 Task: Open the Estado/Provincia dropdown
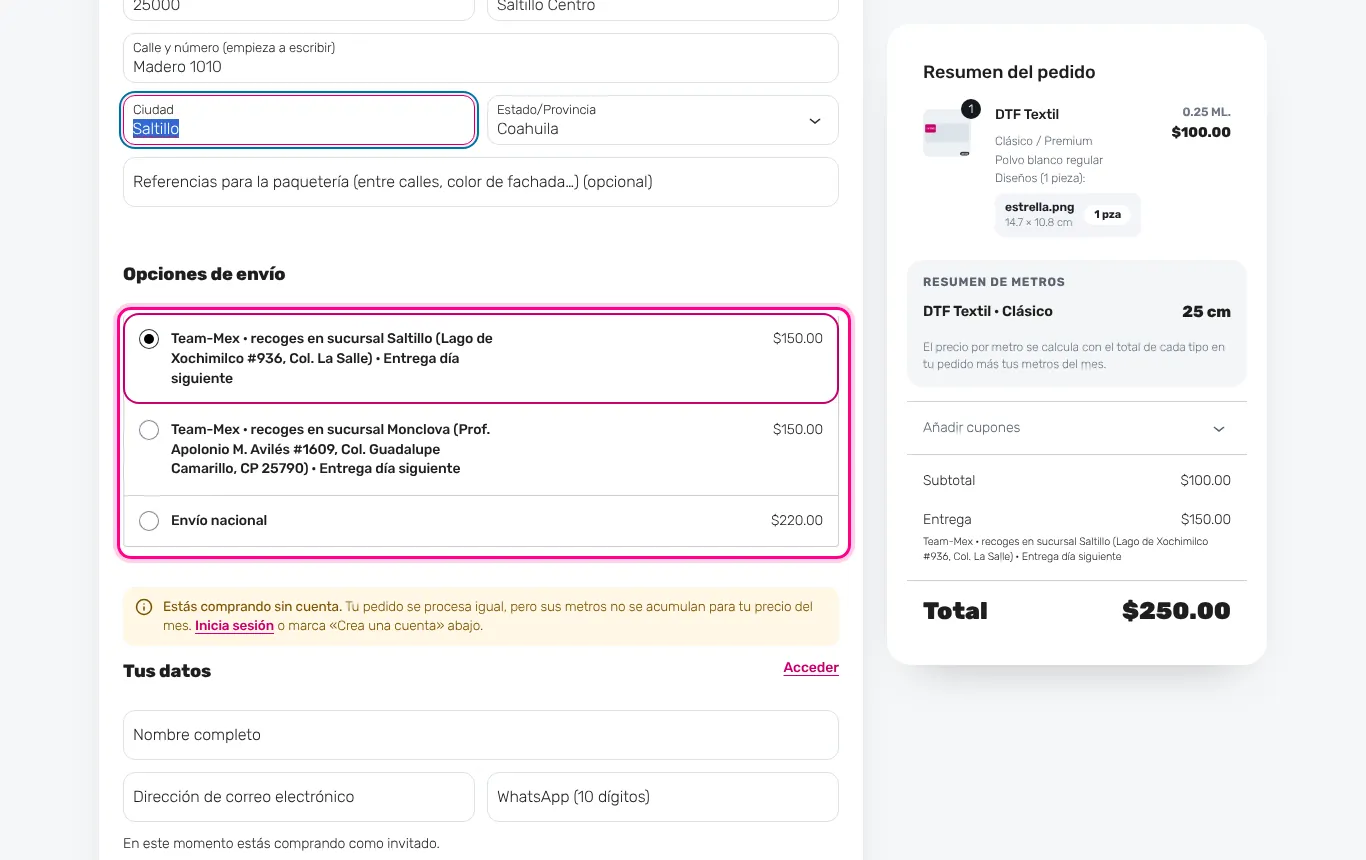(663, 120)
